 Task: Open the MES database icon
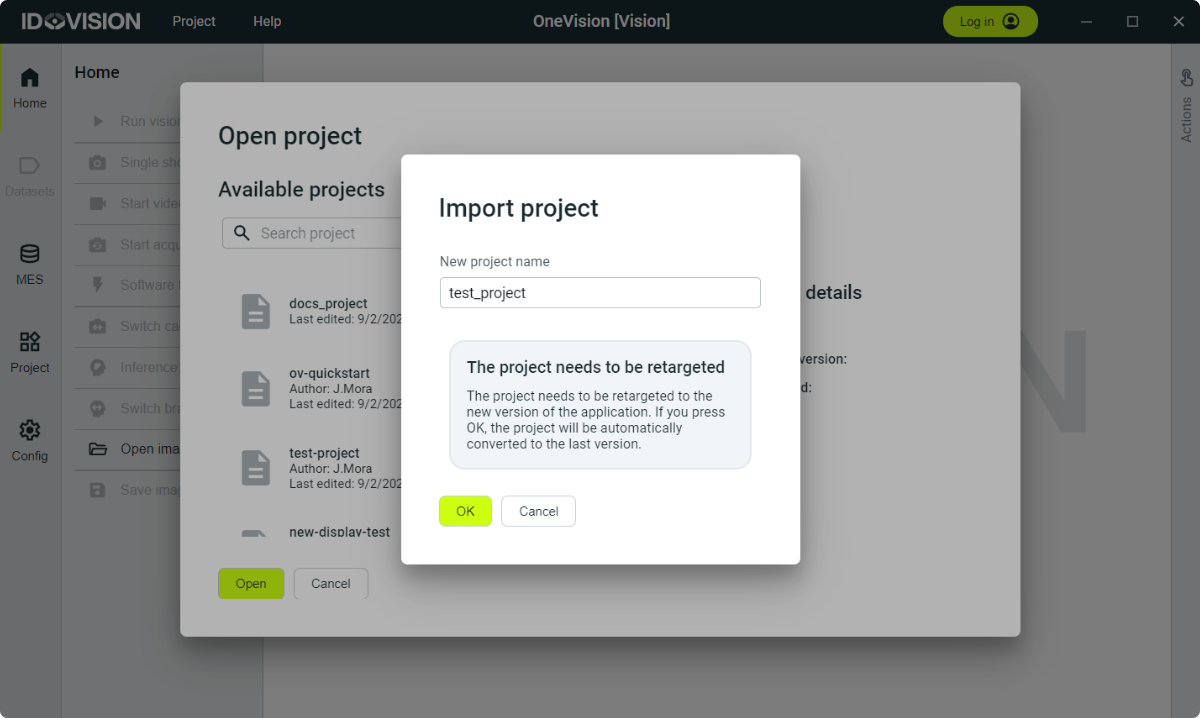[x=30, y=254]
